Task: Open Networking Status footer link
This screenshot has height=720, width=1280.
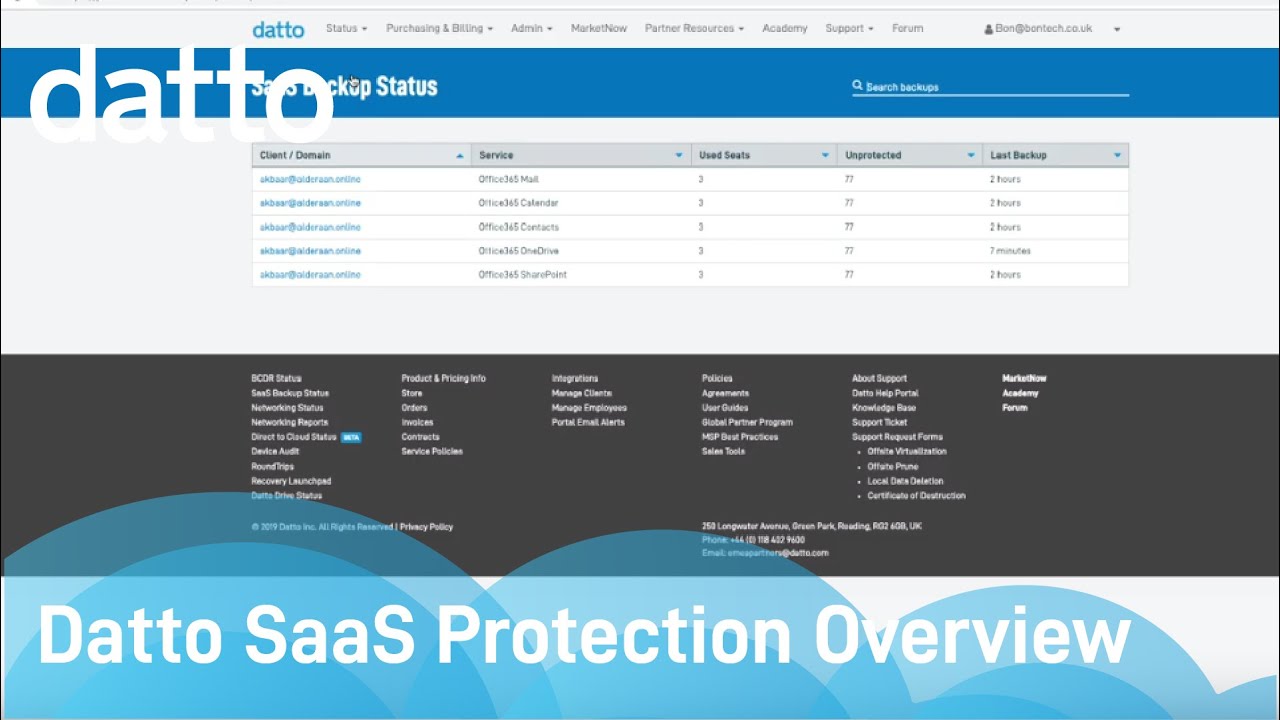Action: (x=287, y=408)
